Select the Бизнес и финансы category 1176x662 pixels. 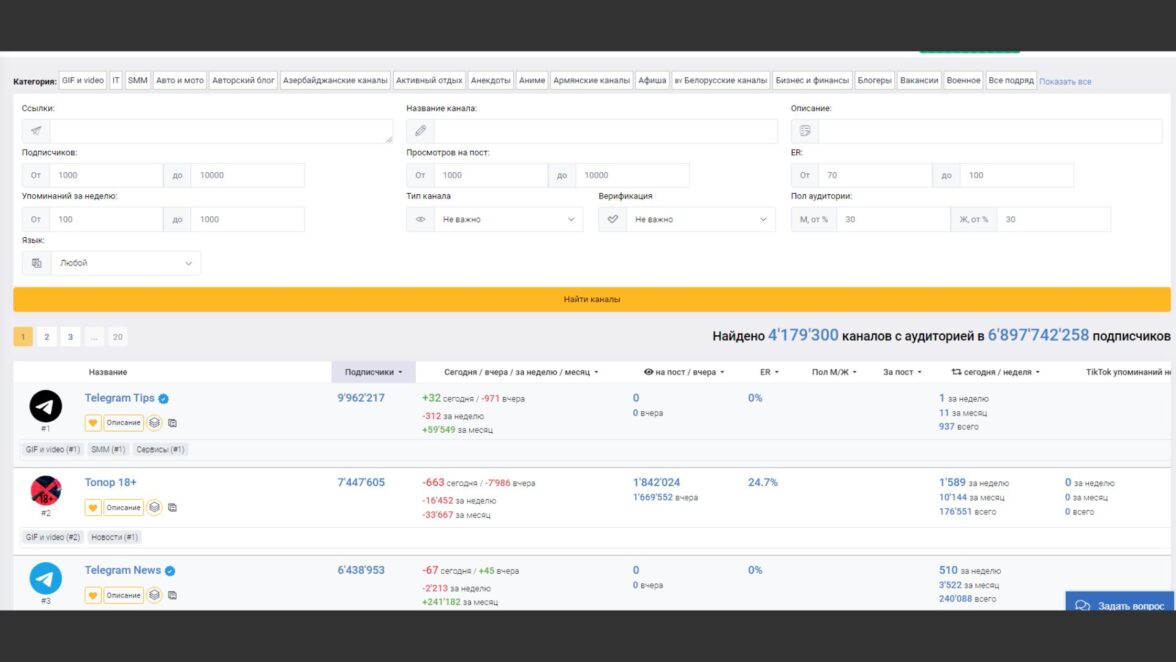[x=812, y=80]
